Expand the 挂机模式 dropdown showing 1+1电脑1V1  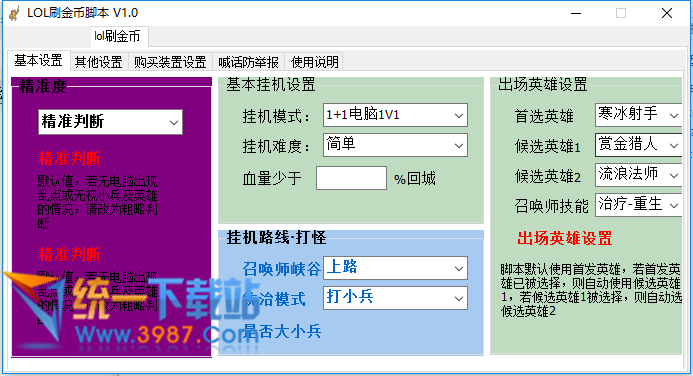395,115
